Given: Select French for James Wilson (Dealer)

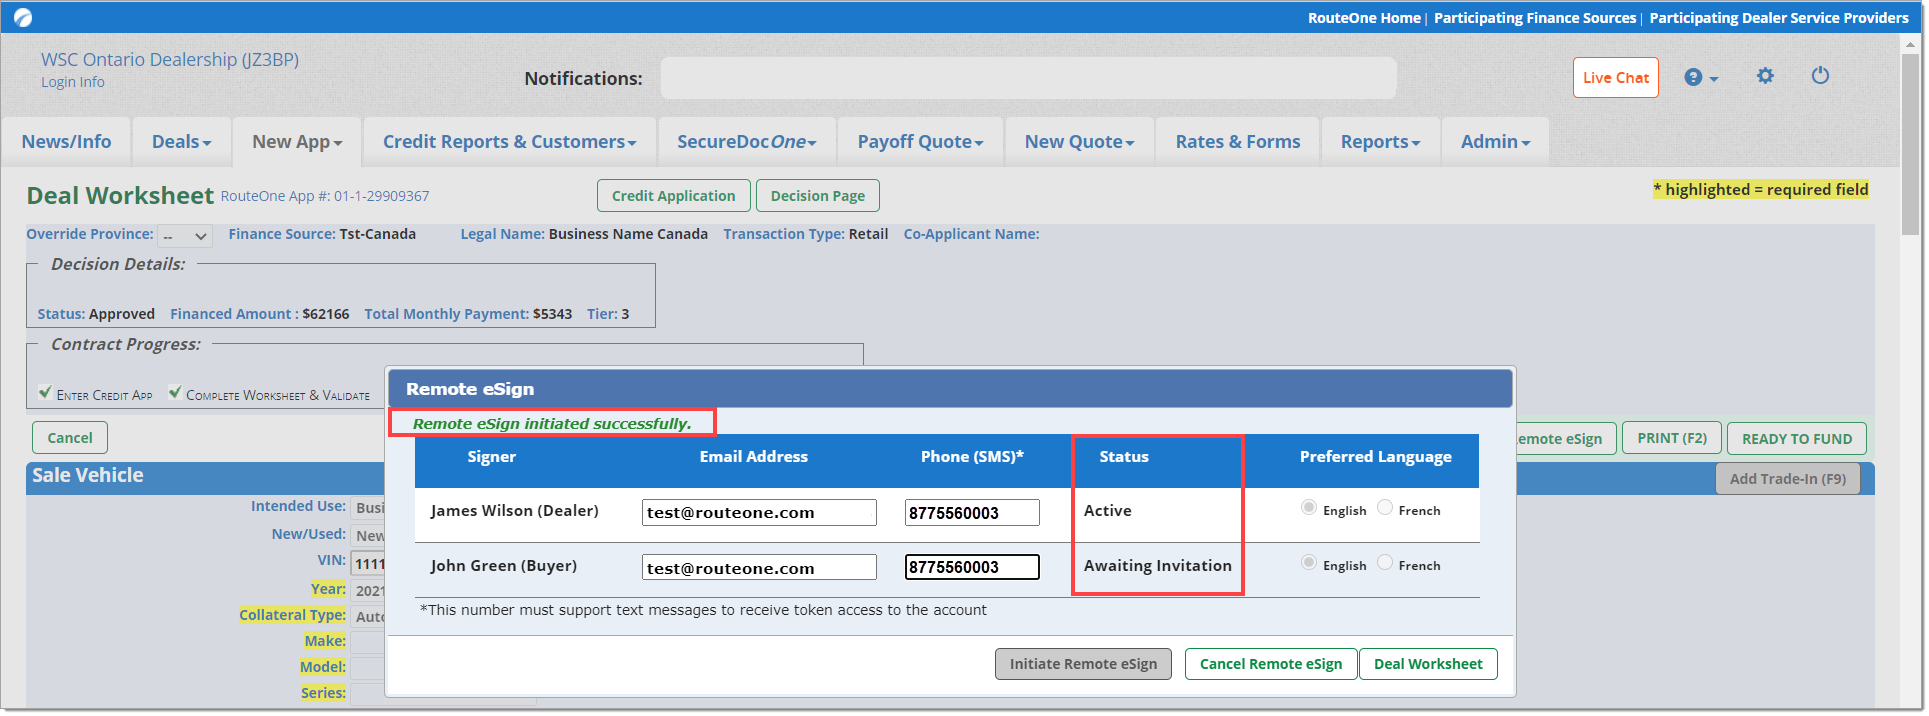Looking at the screenshot, I should coord(1384,508).
